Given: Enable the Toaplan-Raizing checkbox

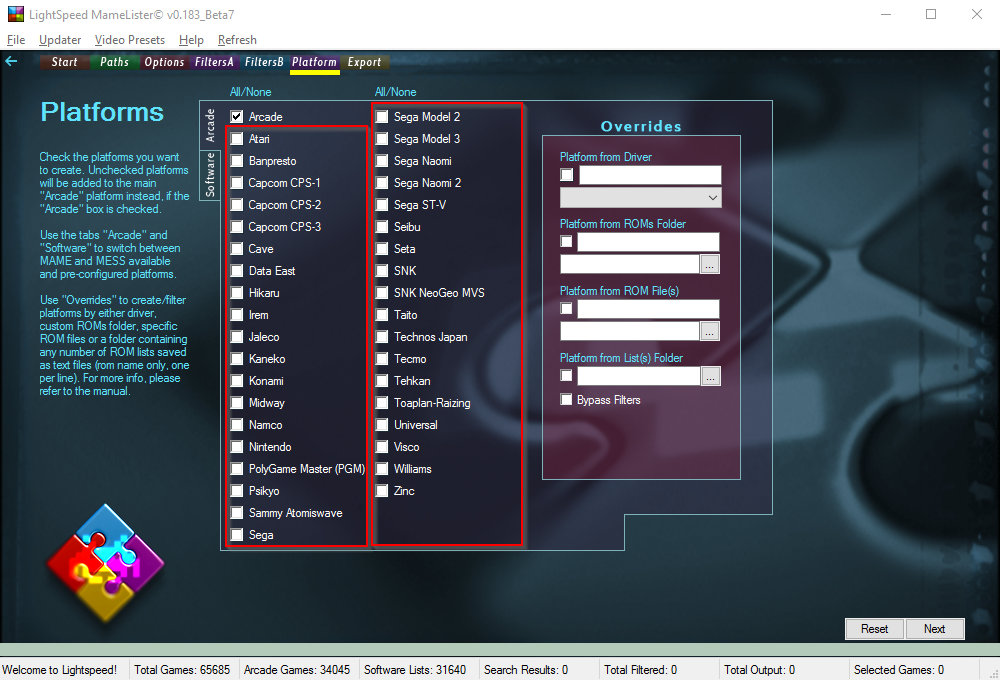Looking at the screenshot, I should coord(381,403).
